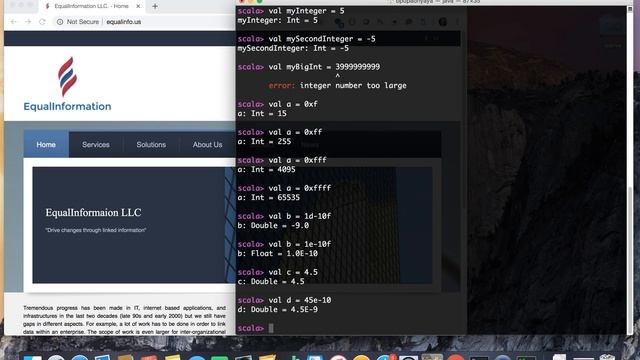Viewport: 640px width, 360px height.
Task: Click the EqualInformaion LLC banner heading
Action: [x=93, y=212]
